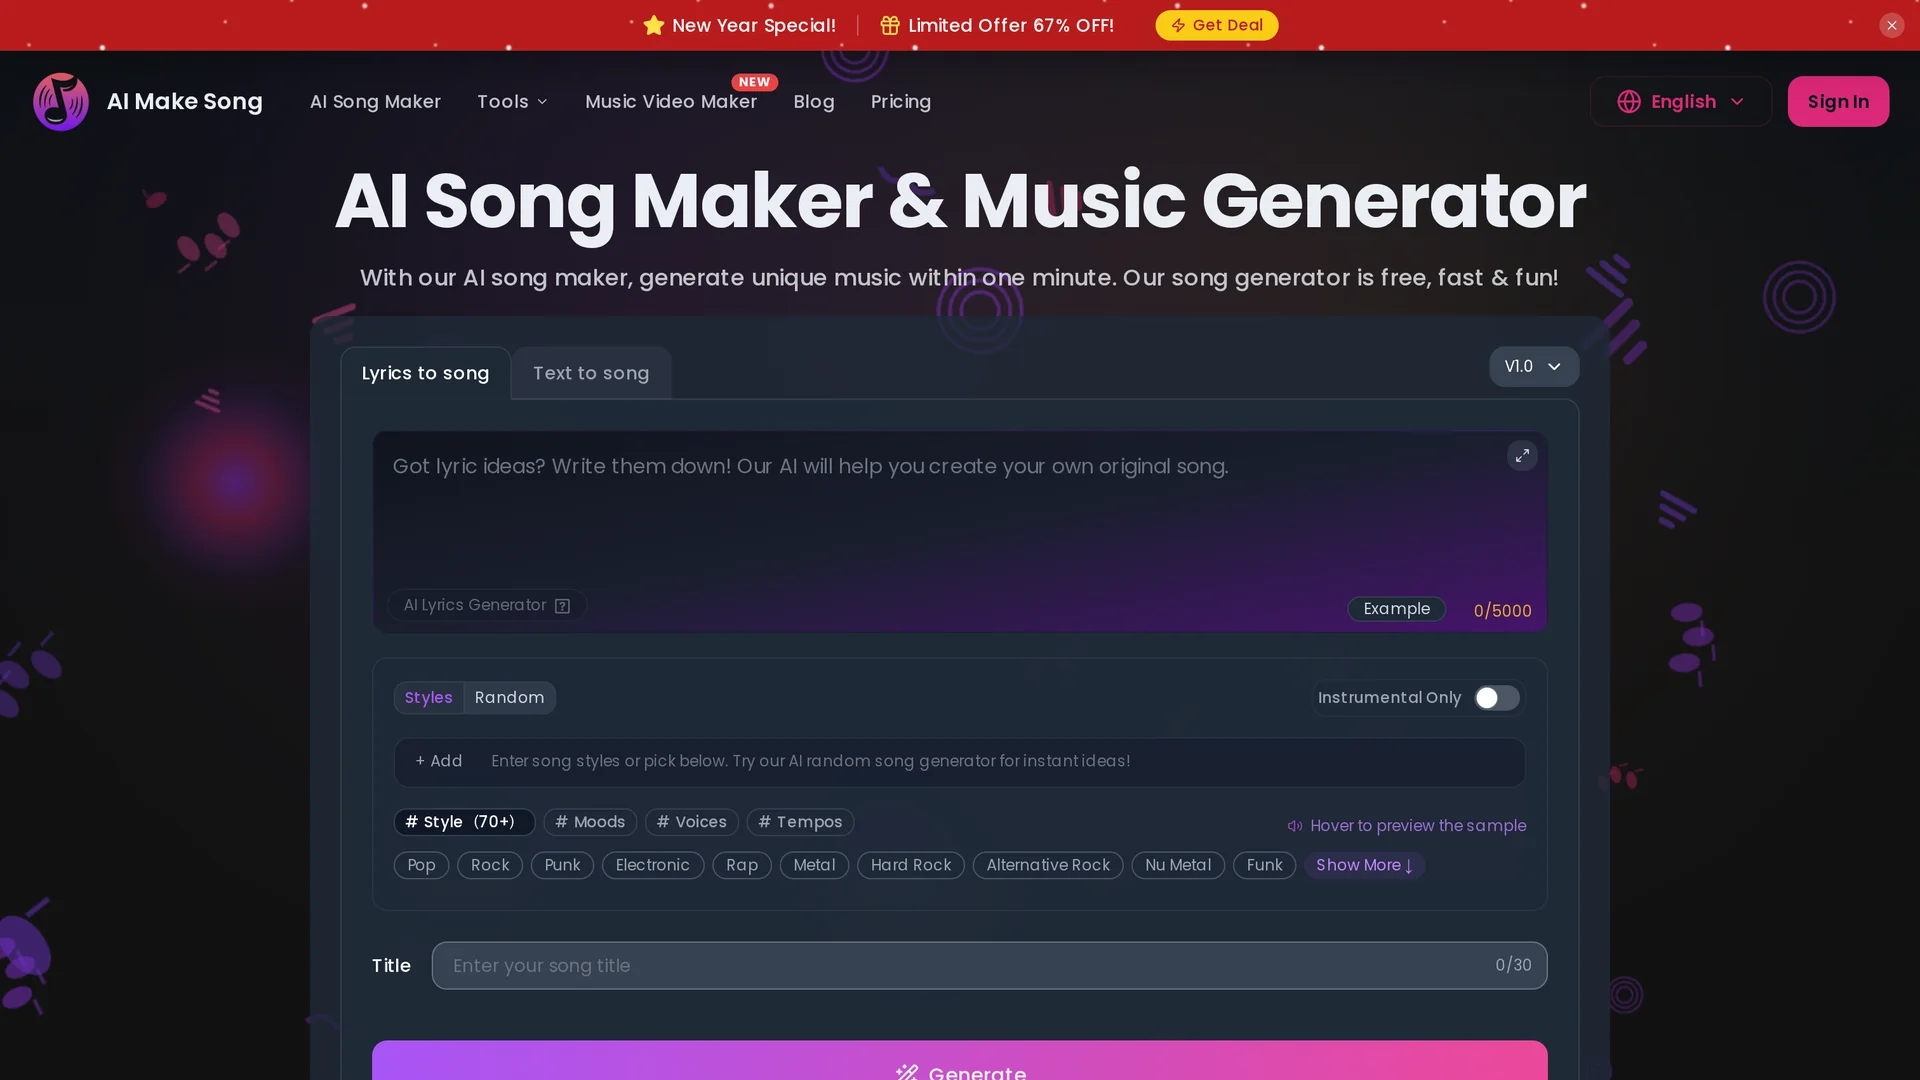Go to the Blog page
The height and width of the screenshot is (1080, 1920).
[x=814, y=102]
